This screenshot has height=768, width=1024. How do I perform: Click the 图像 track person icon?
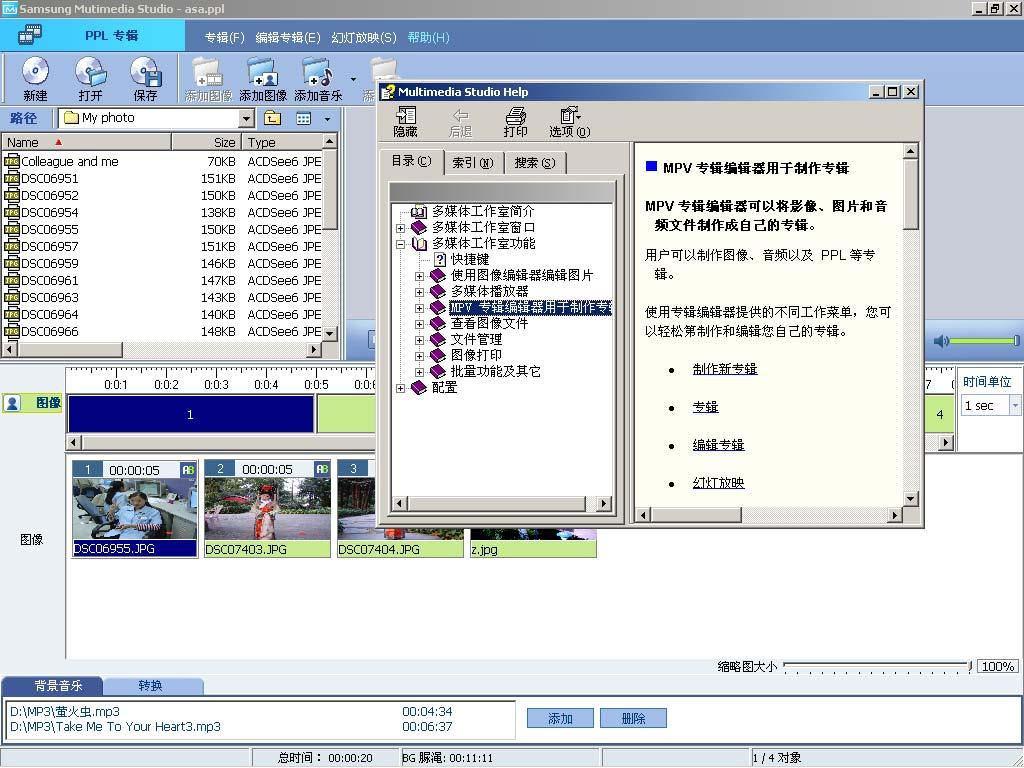point(12,403)
